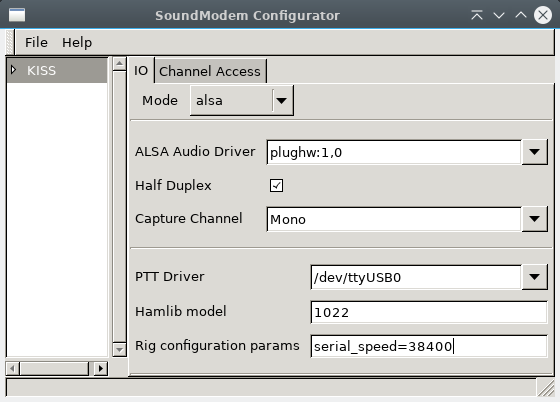Select the IO tab
560x402 pixels.
(141, 71)
